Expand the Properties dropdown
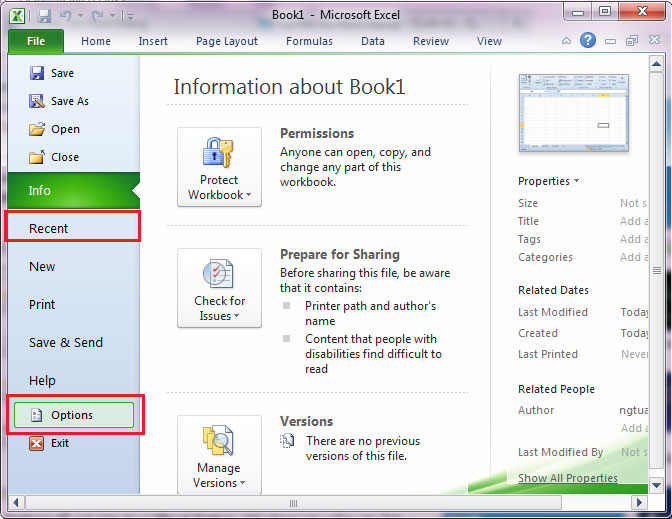 pos(549,181)
